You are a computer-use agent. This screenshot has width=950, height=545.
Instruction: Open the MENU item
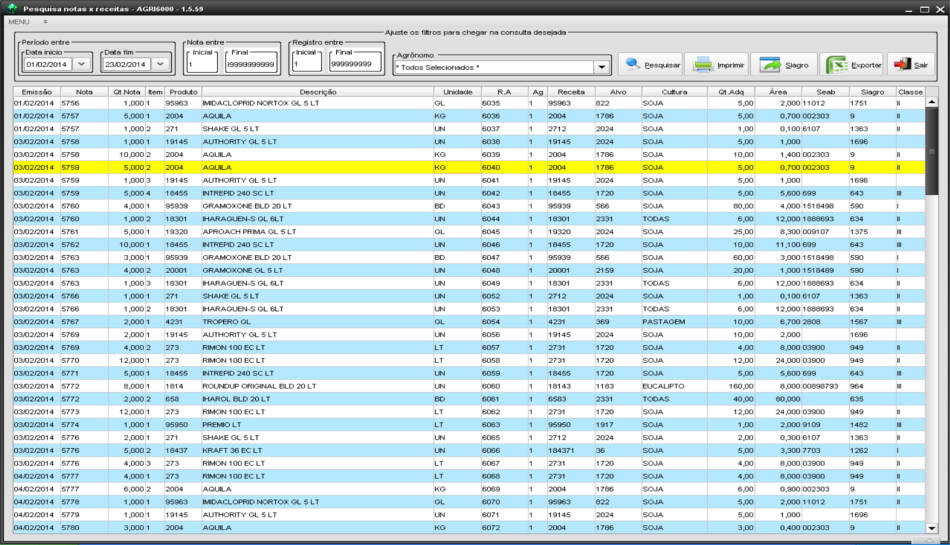pos(19,22)
